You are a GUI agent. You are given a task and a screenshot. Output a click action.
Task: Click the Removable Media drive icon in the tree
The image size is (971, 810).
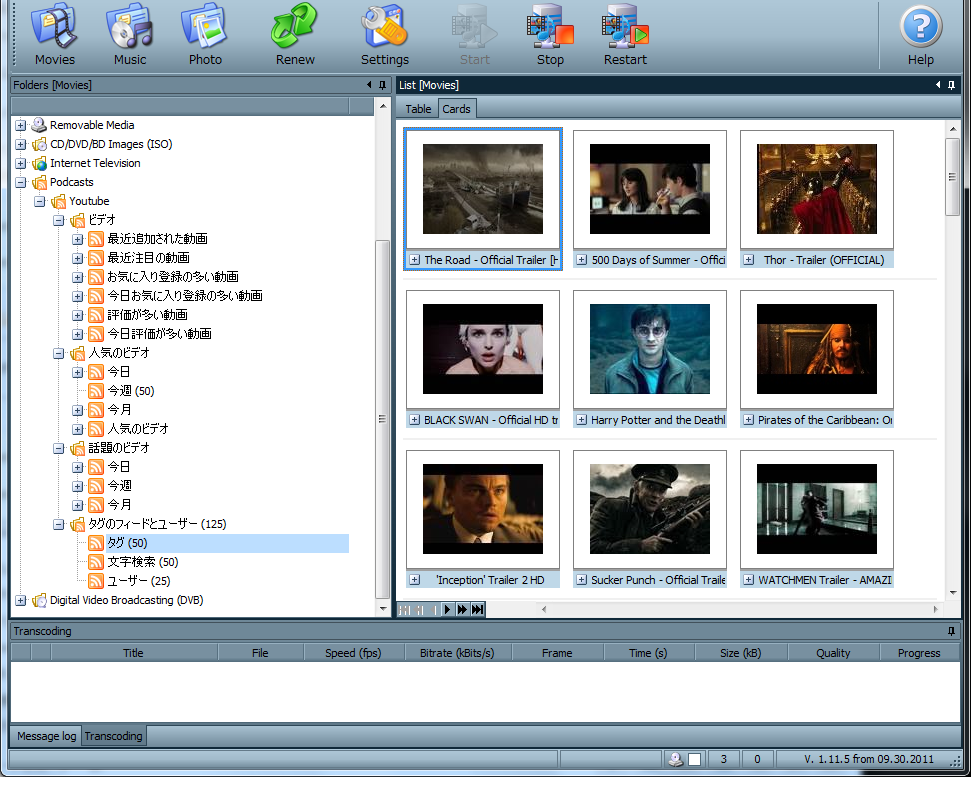39,125
